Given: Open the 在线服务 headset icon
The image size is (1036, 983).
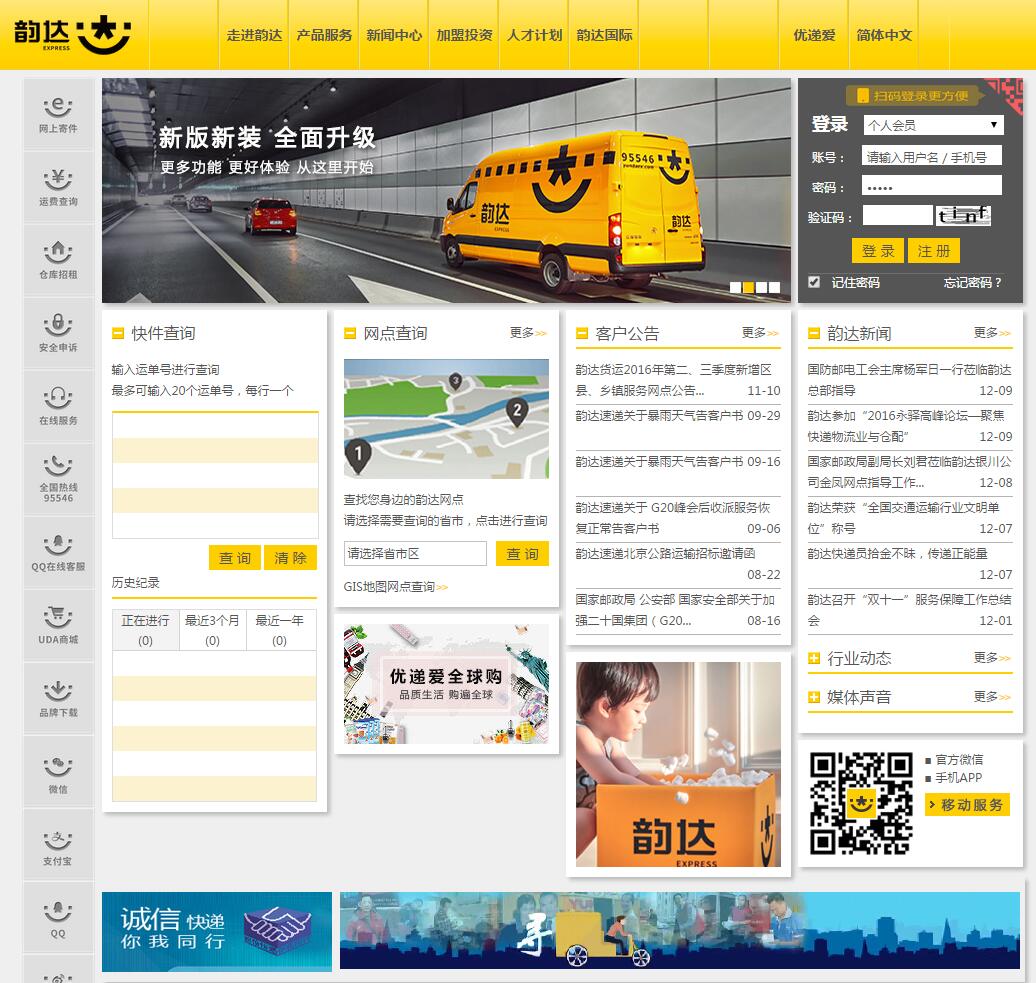Looking at the screenshot, I should [58, 406].
